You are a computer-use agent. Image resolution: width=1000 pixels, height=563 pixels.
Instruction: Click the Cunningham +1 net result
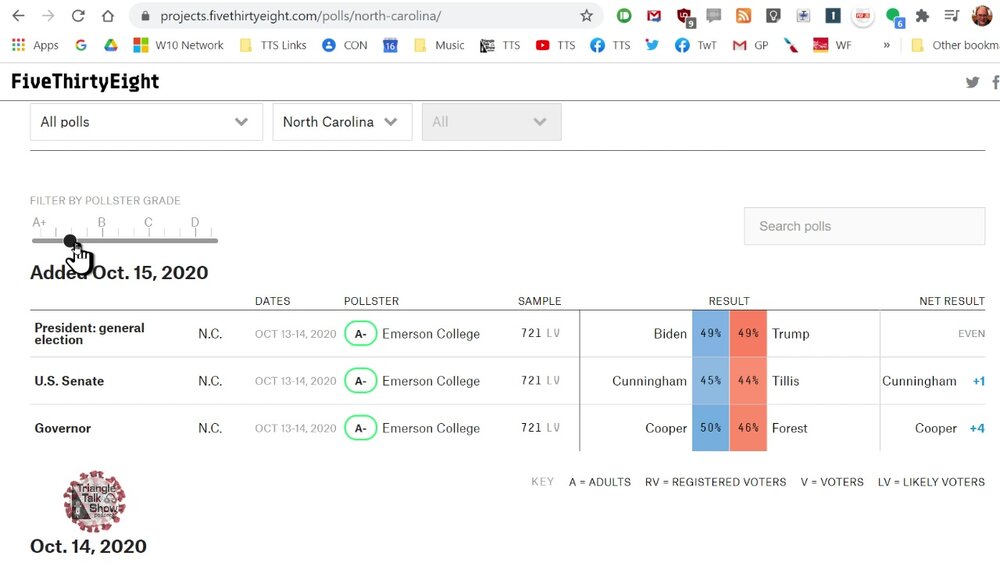(x=933, y=381)
